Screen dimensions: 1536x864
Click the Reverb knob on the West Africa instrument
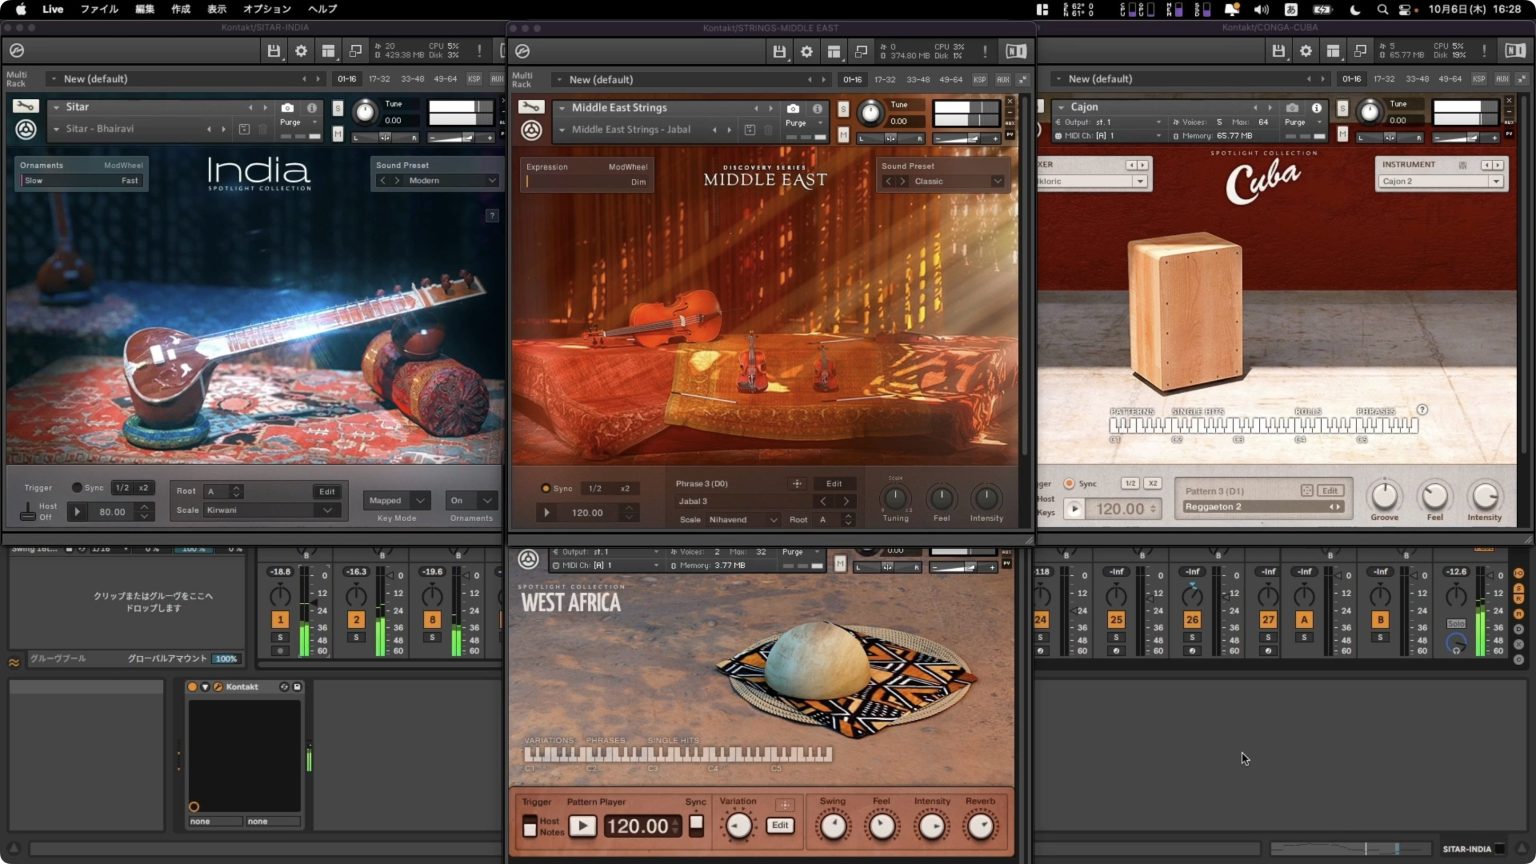tap(980, 824)
